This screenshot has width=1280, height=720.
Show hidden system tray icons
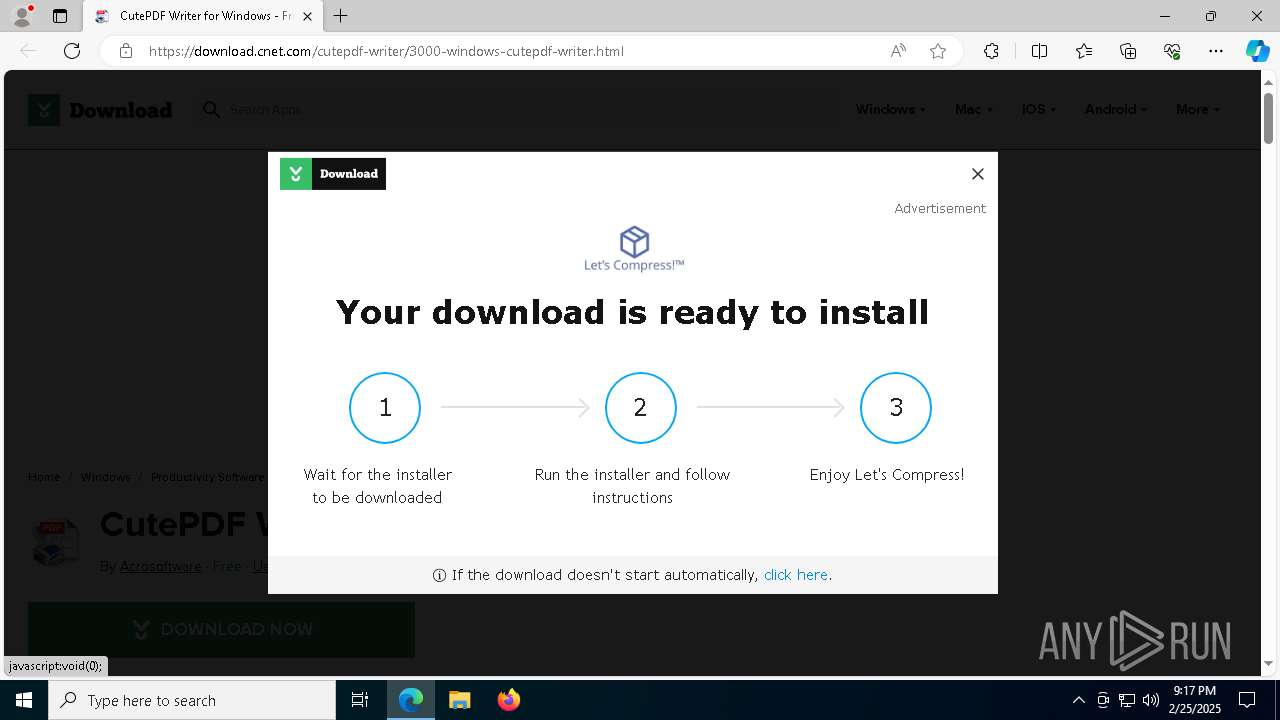[1078, 700]
